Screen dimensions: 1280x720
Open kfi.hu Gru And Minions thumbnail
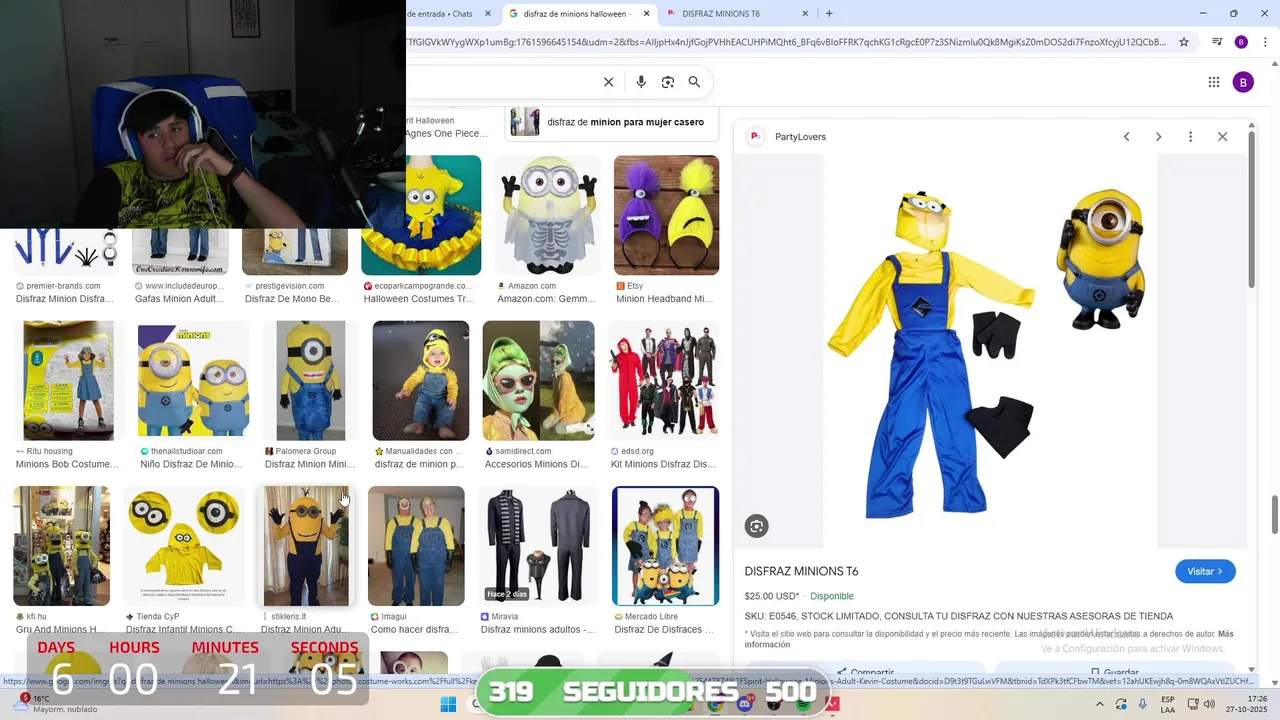coord(61,546)
